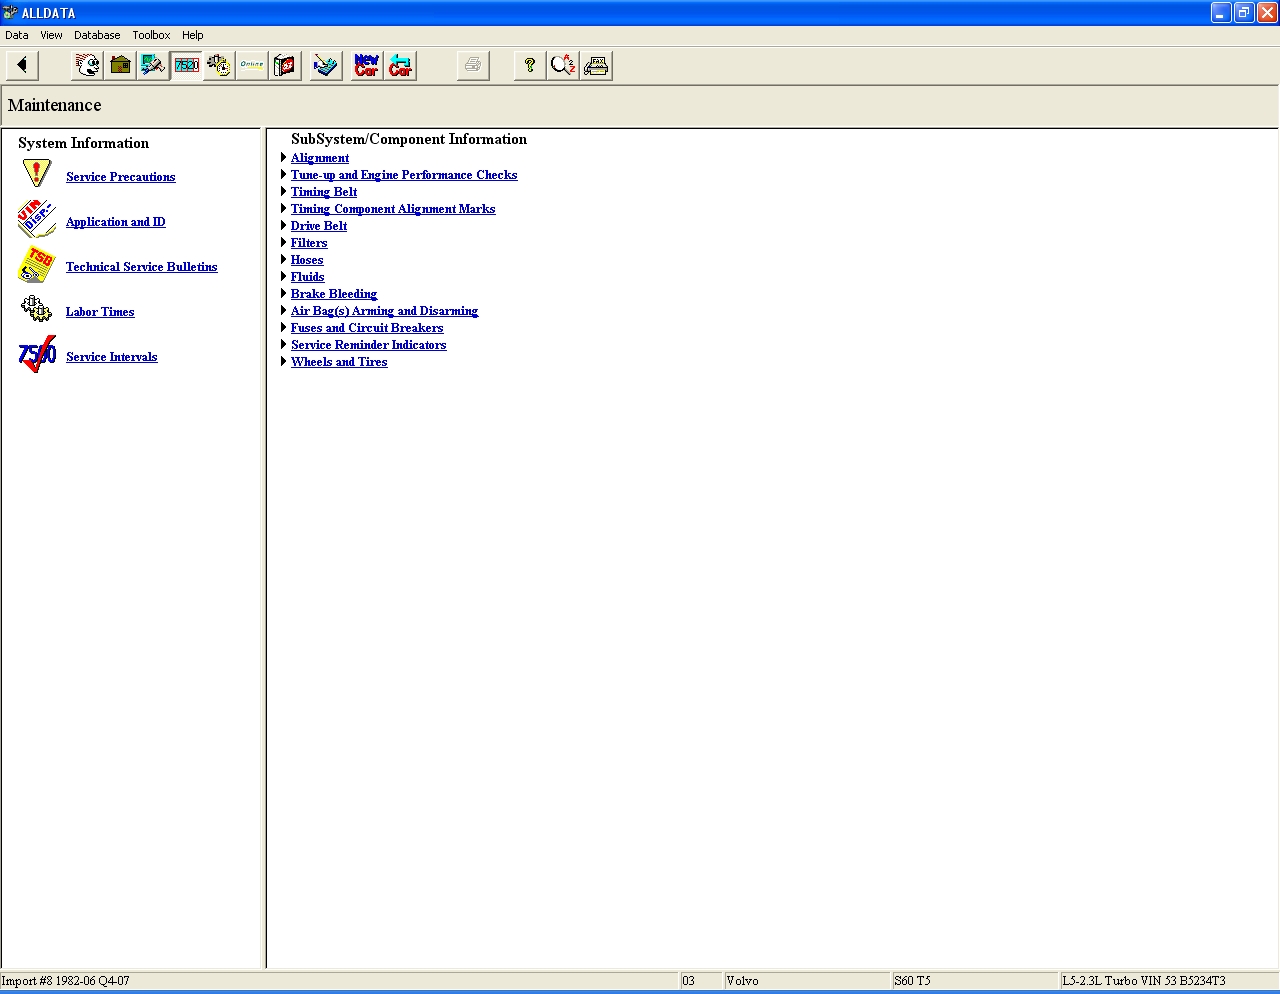Click the ALLDATA title bar application icon
Screen dimensions: 1280x994
[x=10, y=13]
